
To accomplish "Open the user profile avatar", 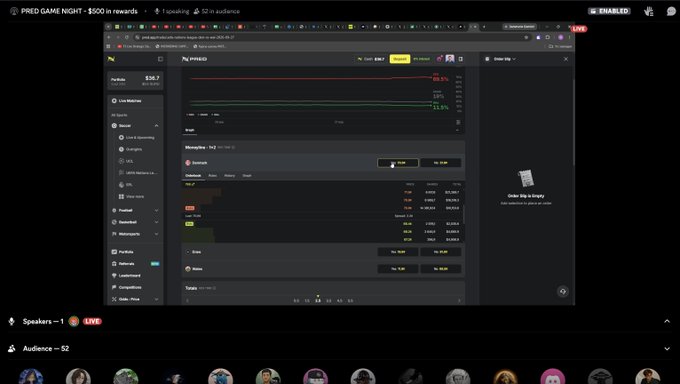I will 450,59.
